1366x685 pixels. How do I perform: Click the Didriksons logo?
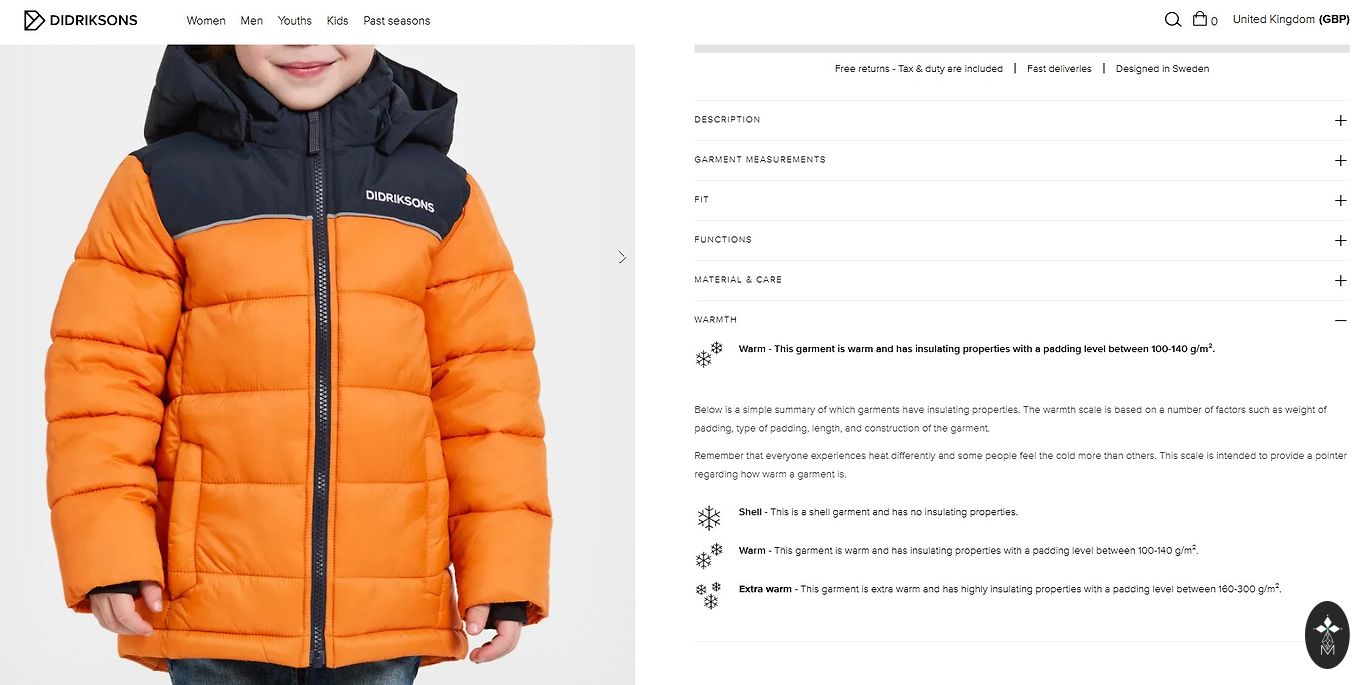(x=80, y=20)
